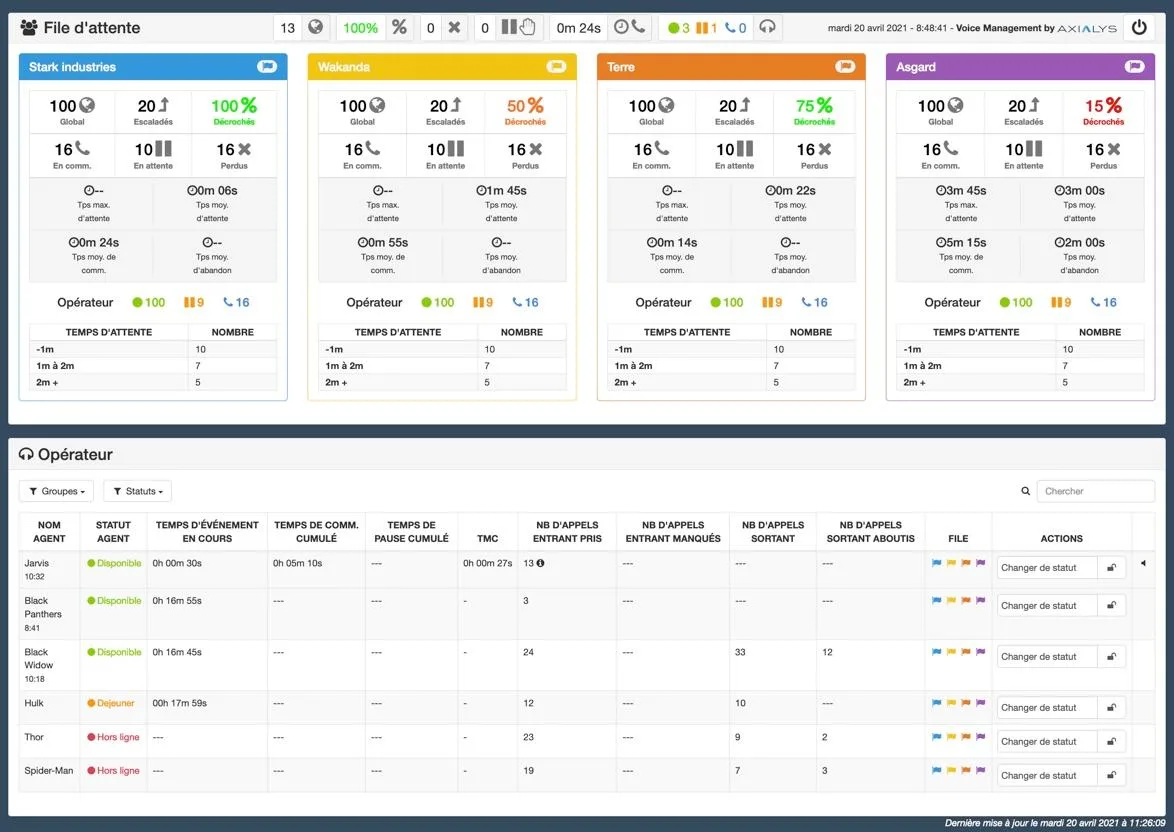The width and height of the screenshot is (1174, 832).
Task: Click the 15% Décrochés value in Asgard
Action: (1103, 106)
